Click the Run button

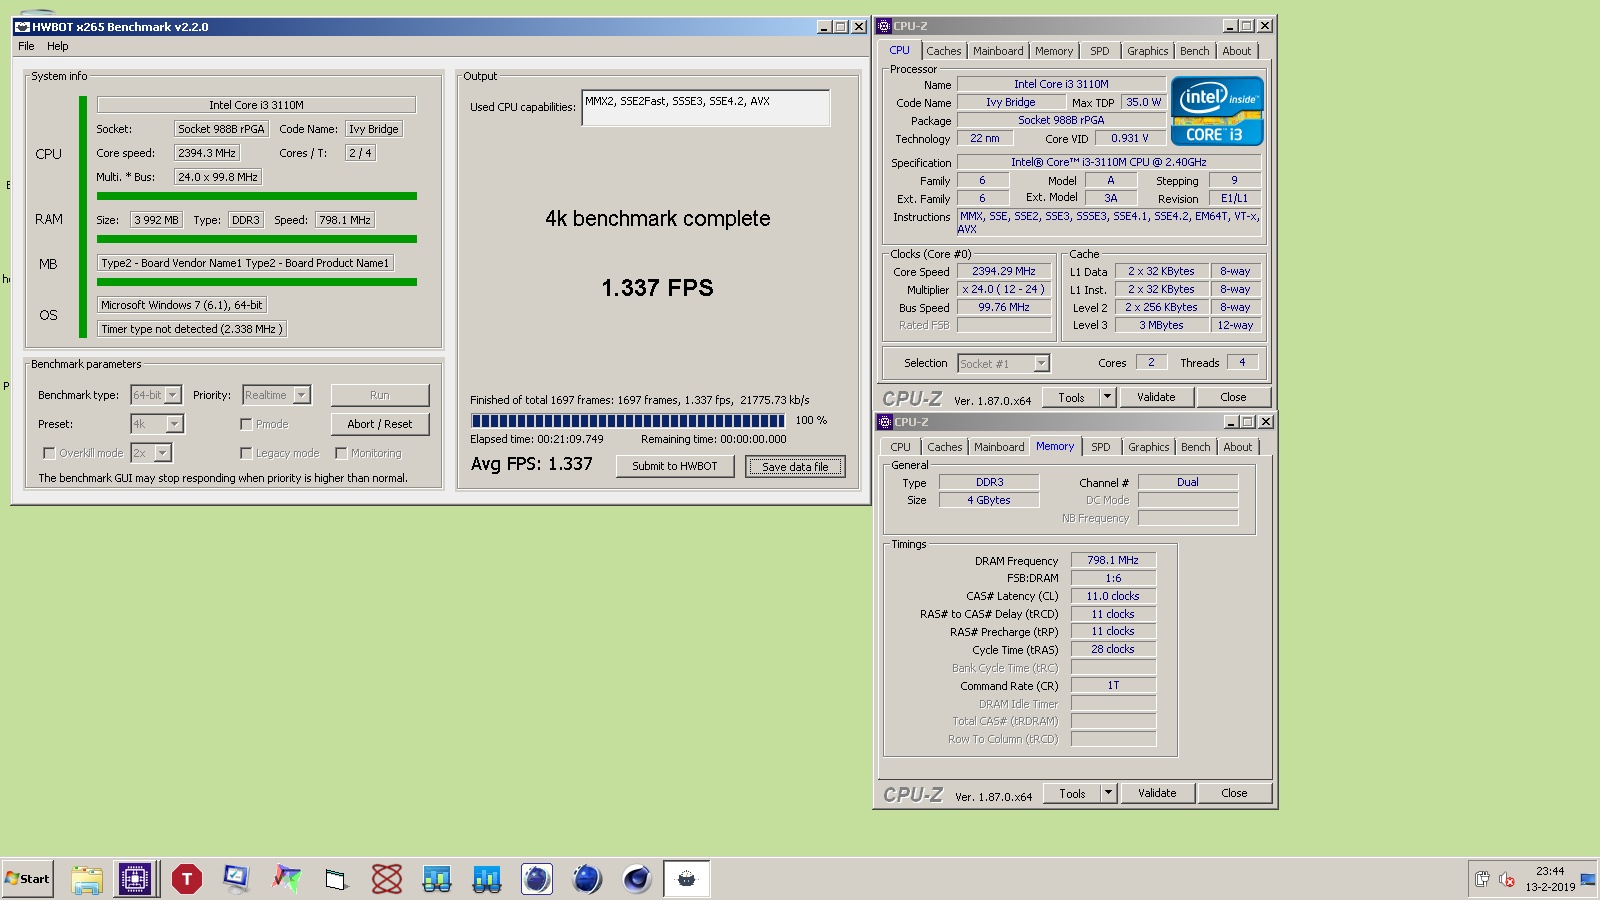(x=380, y=395)
